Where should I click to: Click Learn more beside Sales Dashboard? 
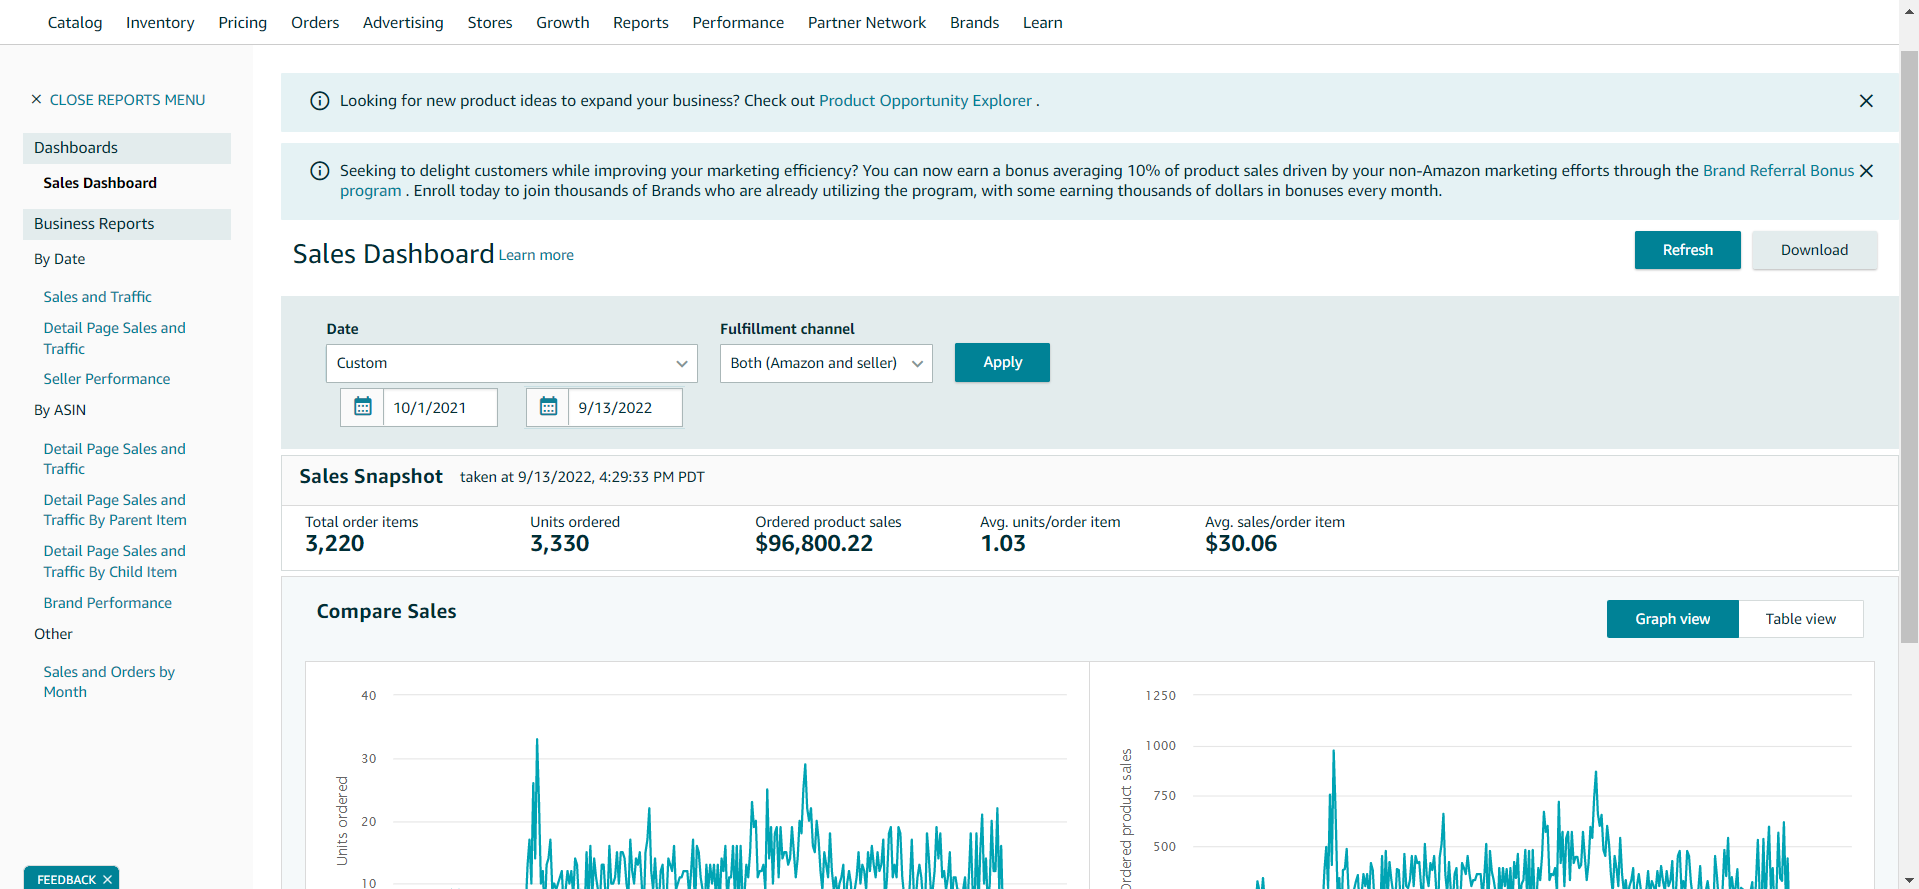(x=536, y=255)
